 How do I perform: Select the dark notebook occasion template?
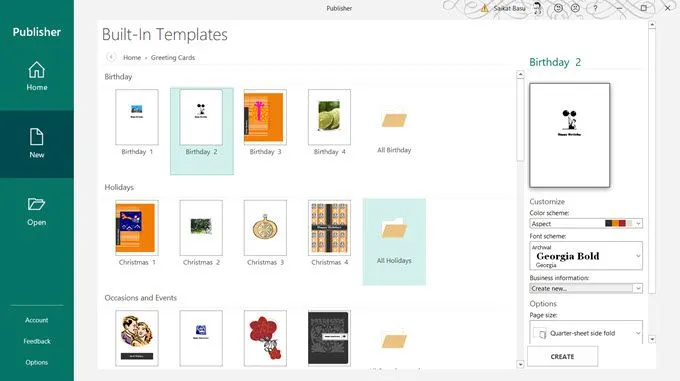(329, 338)
